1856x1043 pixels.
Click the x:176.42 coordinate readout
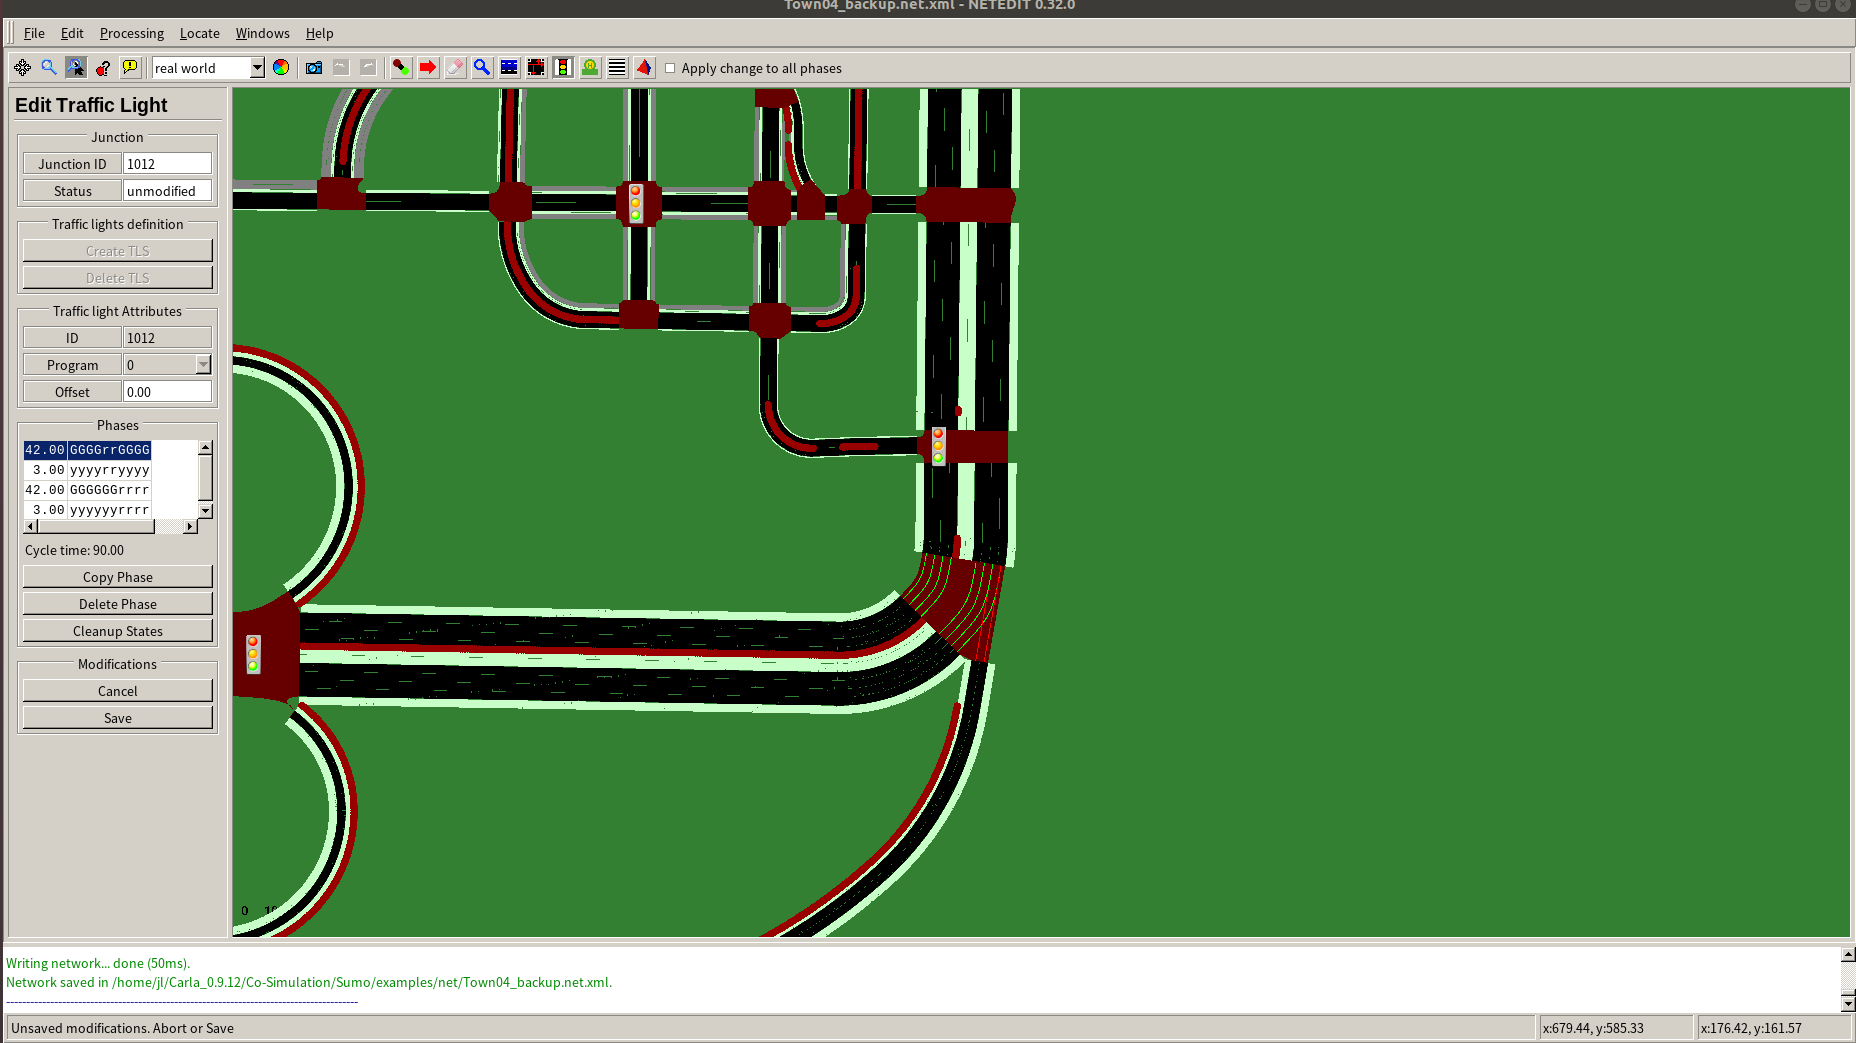pos(1751,1028)
